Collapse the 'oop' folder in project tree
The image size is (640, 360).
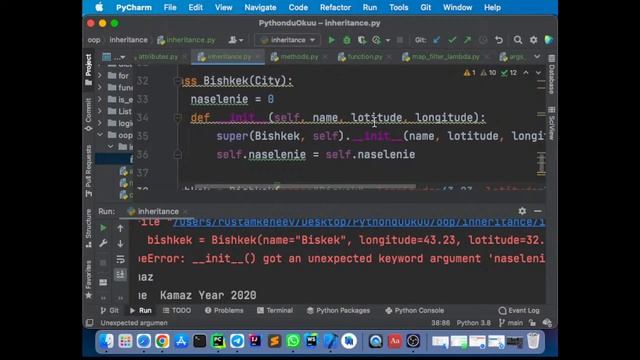coord(100,134)
